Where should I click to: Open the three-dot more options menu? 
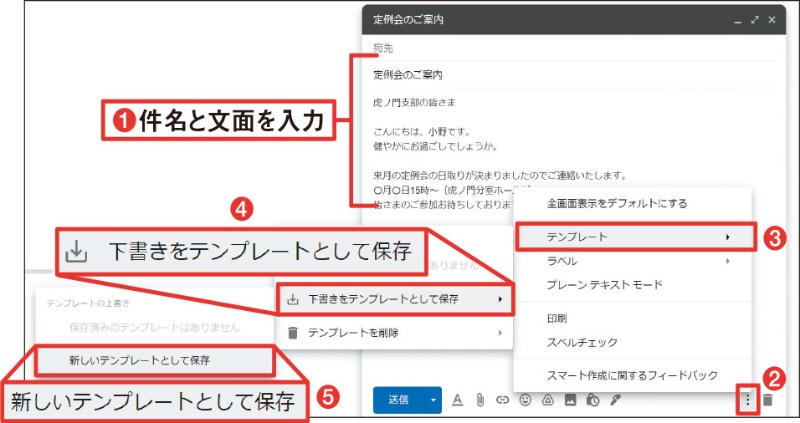pos(746,400)
